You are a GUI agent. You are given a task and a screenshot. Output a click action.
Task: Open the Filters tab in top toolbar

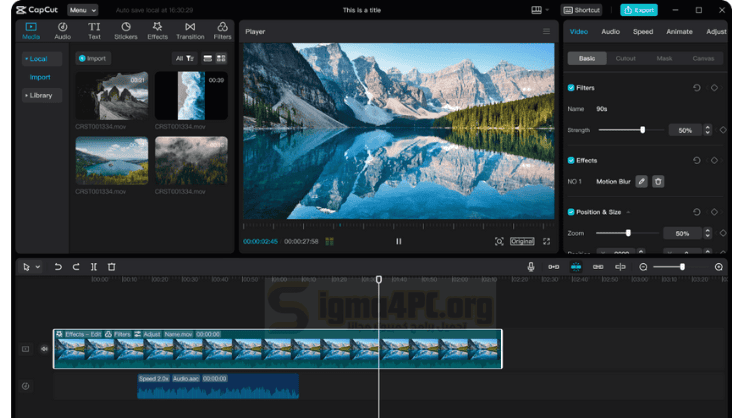click(222, 31)
